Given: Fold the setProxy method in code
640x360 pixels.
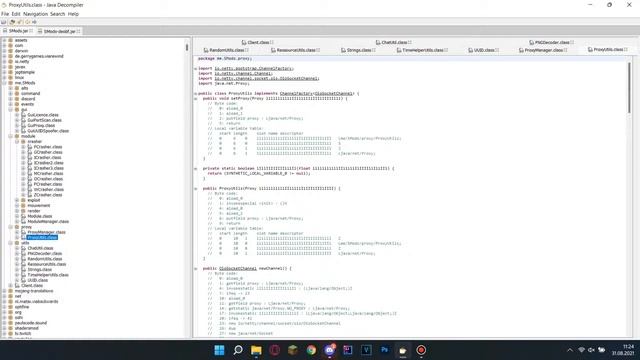Looking at the screenshot, I should click(196, 99).
